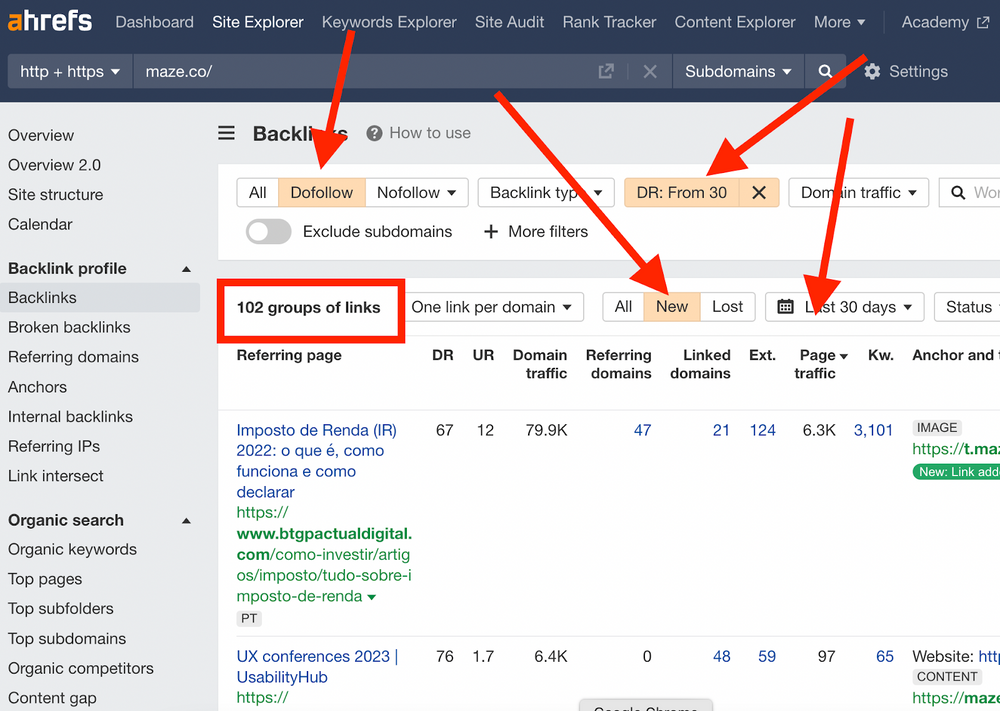Select the New links filter
The height and width of the screenshot is (711, 1000).
pos(672,307)
